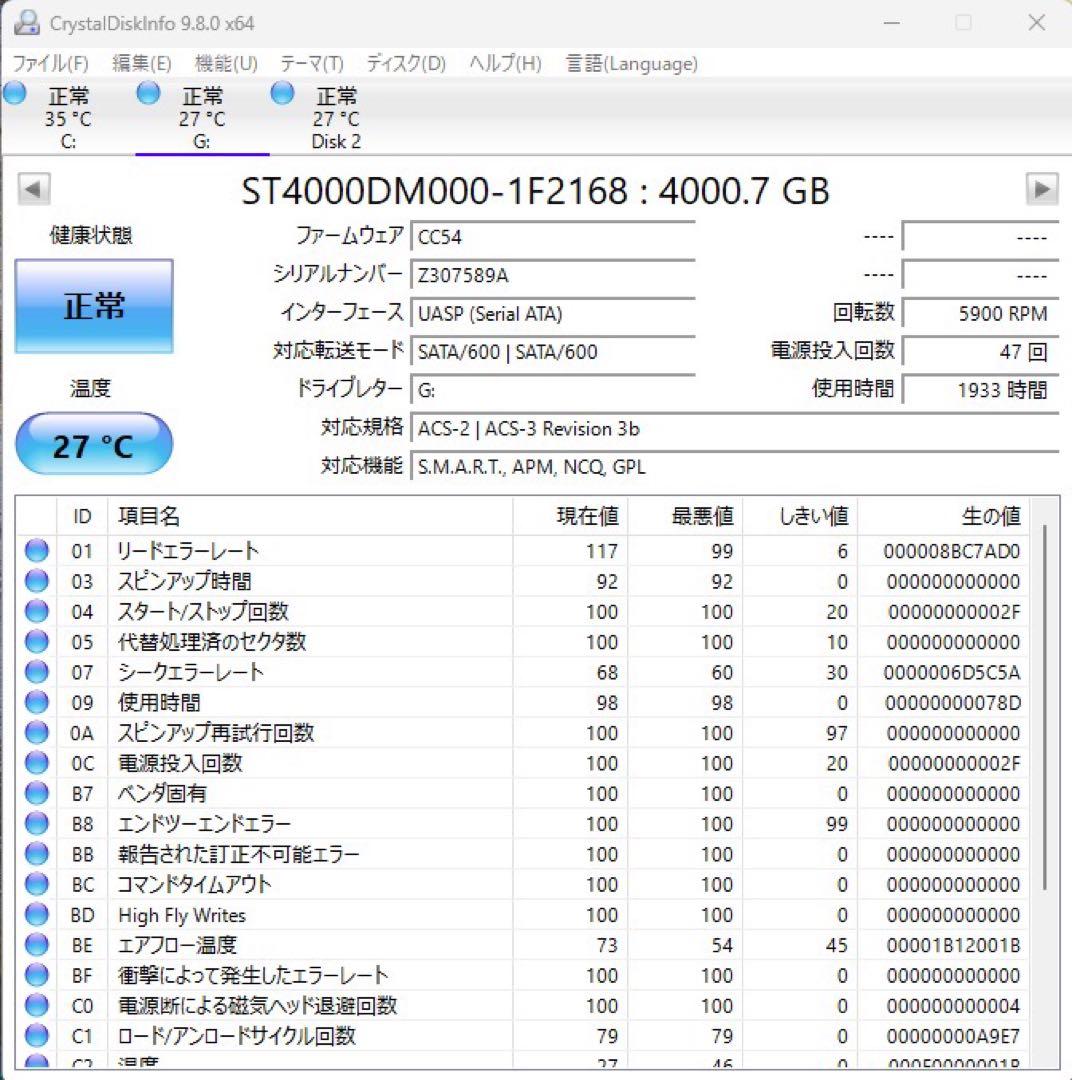This screenshot has width=1073, height=1080.
Task: Select the High Fly Writes row name
Action: click(182, 915)
